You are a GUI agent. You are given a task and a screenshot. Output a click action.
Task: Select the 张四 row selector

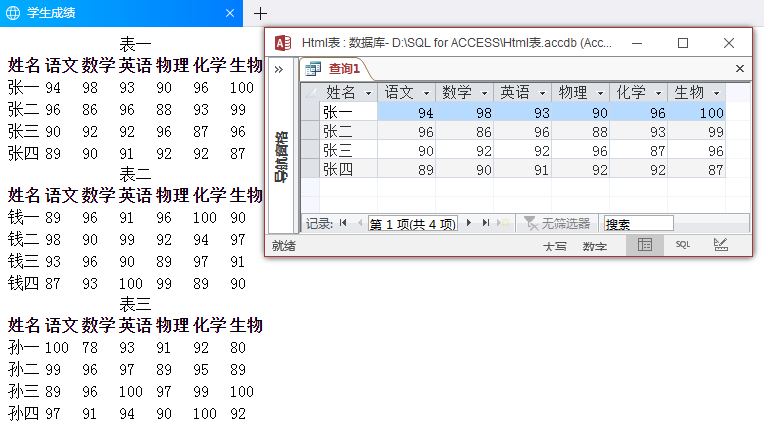310,169
